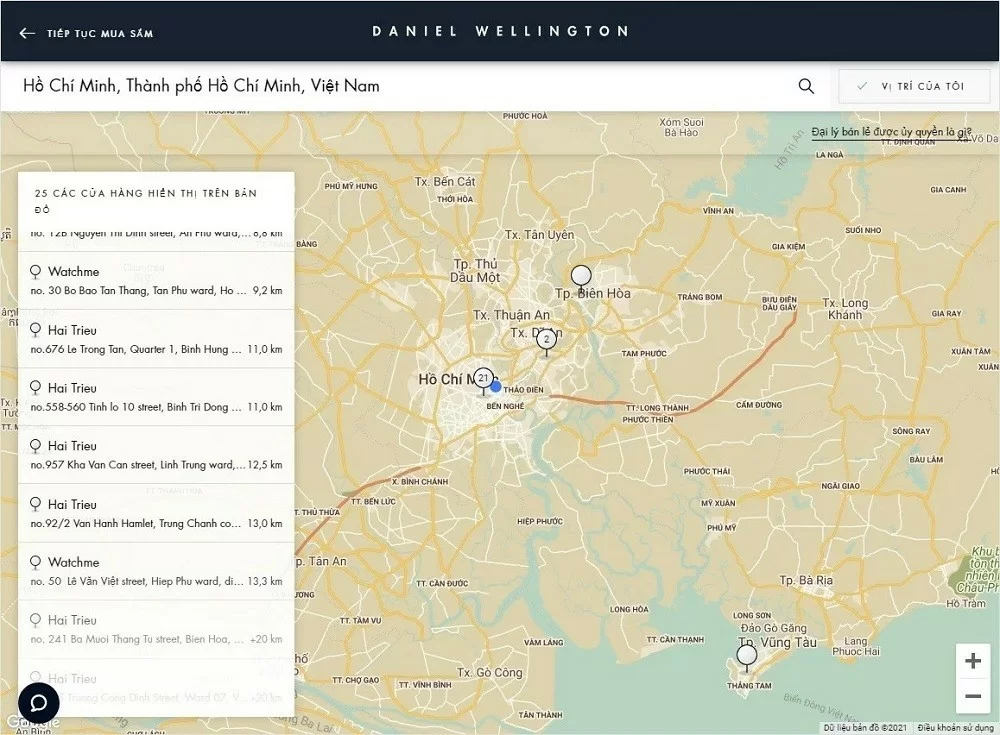This screenshot has height=735, width=1000.
Task: Select Hai Trieu store on Le Trong Tan
Action: 156,339
